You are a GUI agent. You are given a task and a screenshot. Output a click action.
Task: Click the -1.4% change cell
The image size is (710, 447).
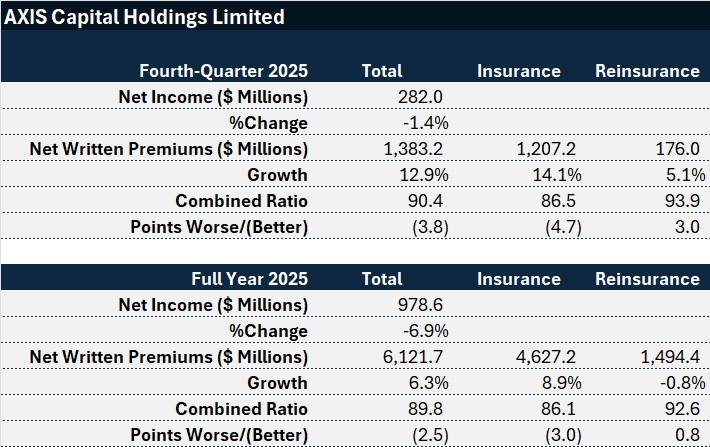click(x=425, y=123)
